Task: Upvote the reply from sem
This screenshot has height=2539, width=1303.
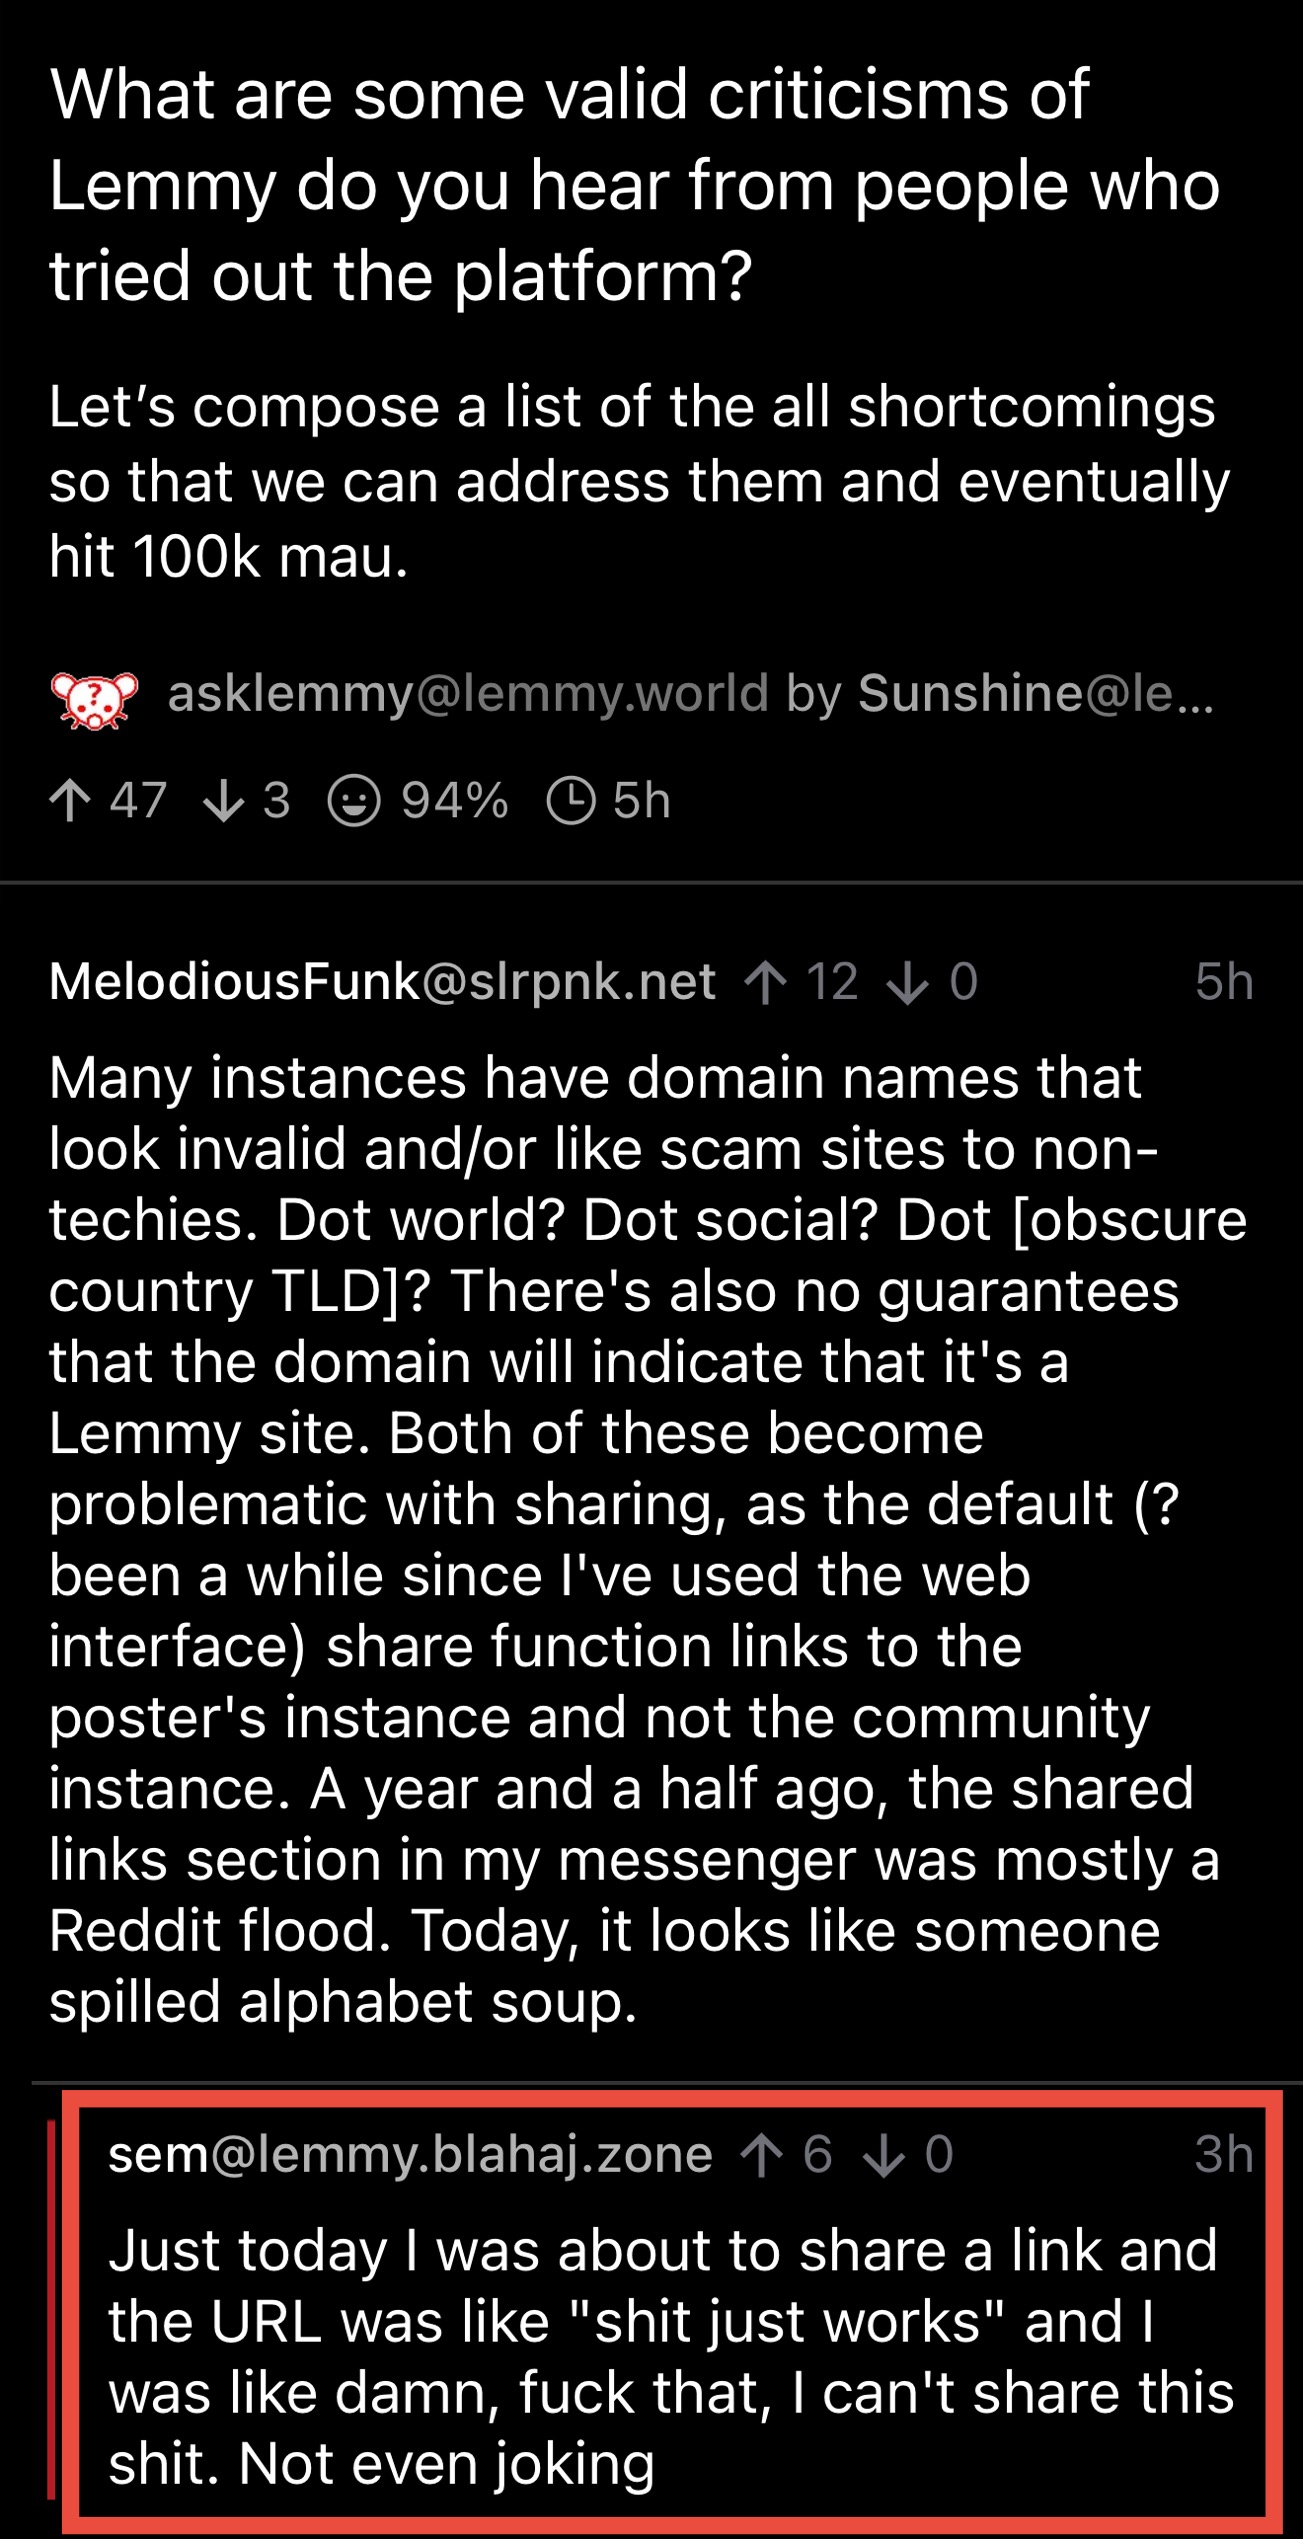Action: tap(762, 2155)
